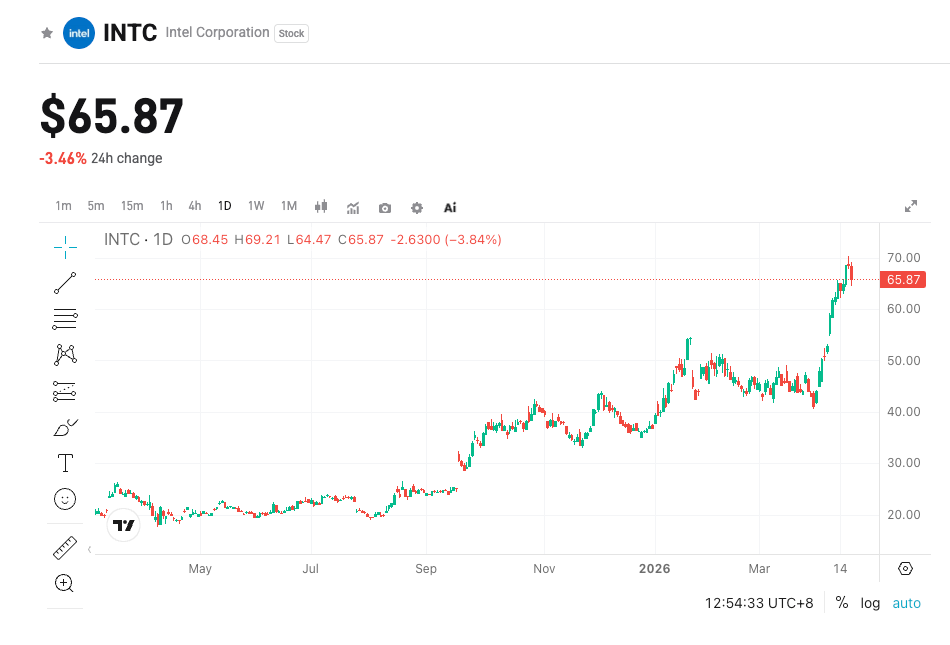This screenshot has width=950, height=645.
Task: Open the candle chart style selector
Action: tap(320, 207)
